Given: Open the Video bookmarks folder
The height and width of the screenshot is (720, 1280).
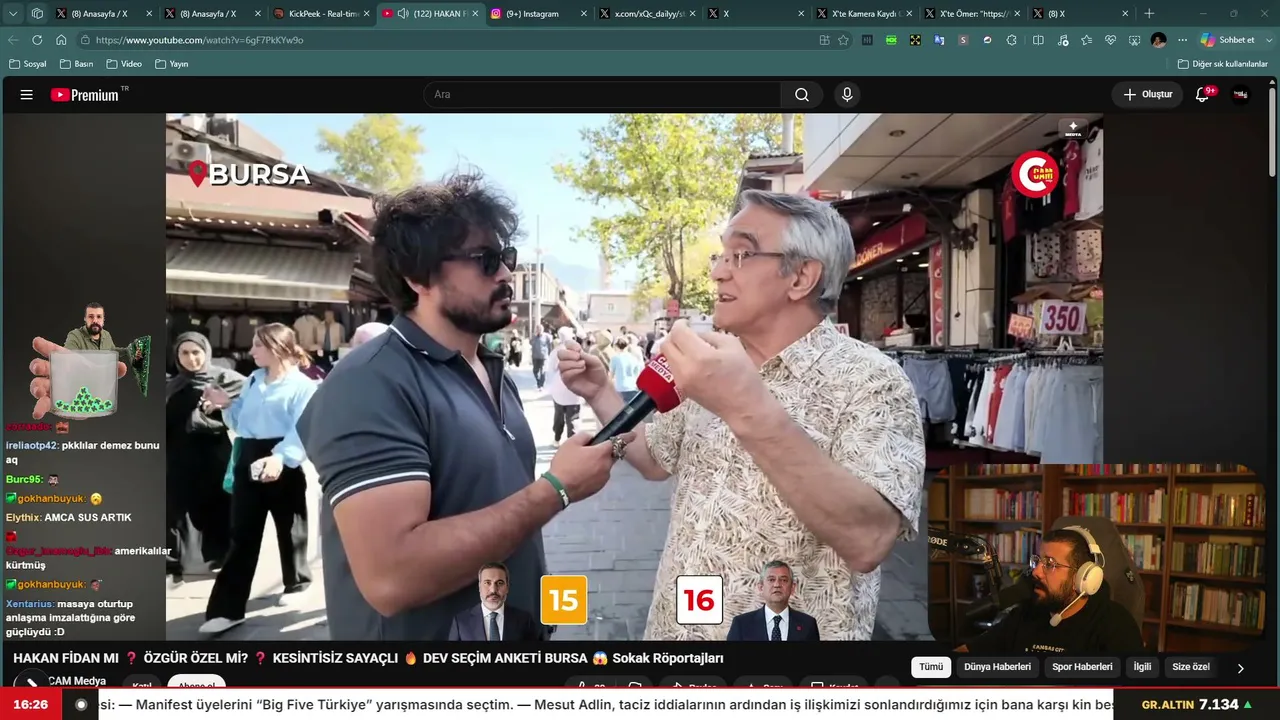Looking at the screenshot, I should [x=125, y=64].
